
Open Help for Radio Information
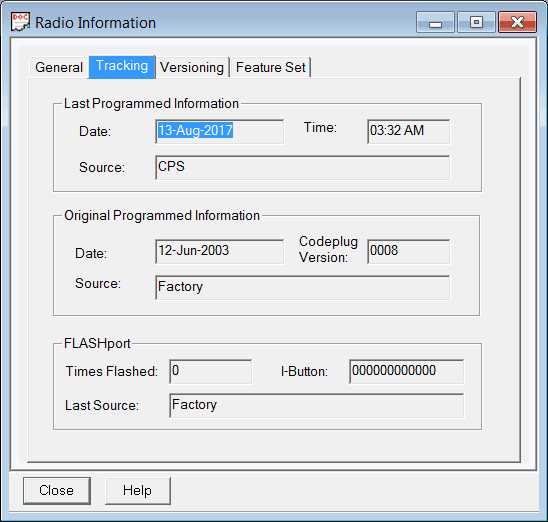point(138,491)
